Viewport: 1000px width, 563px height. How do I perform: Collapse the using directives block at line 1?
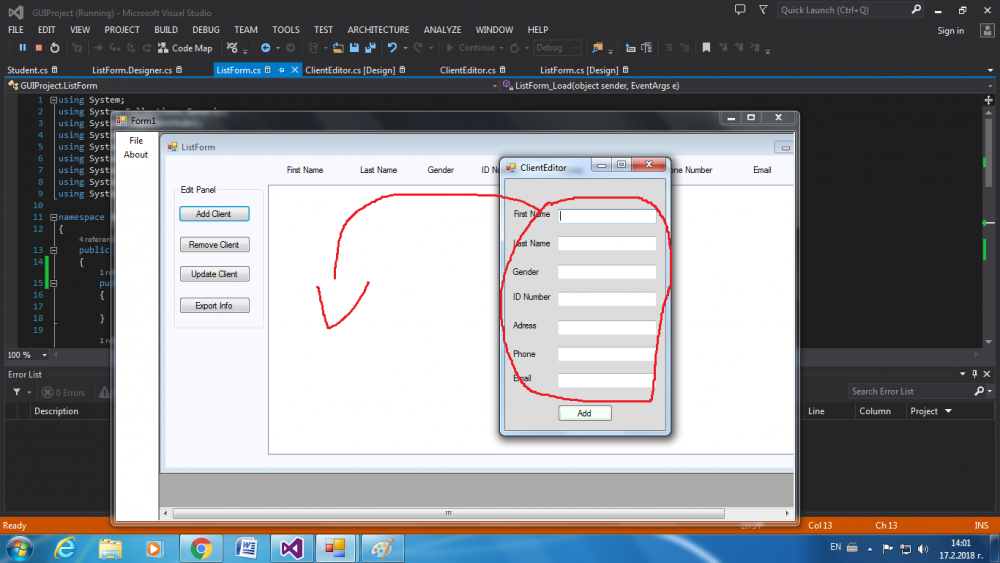click(x=54, y=100)
